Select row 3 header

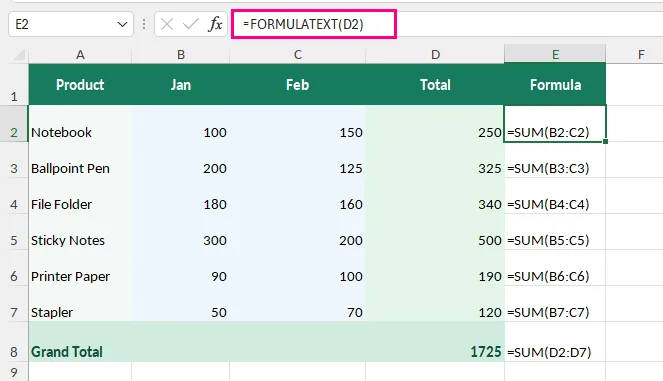point(14,160)
